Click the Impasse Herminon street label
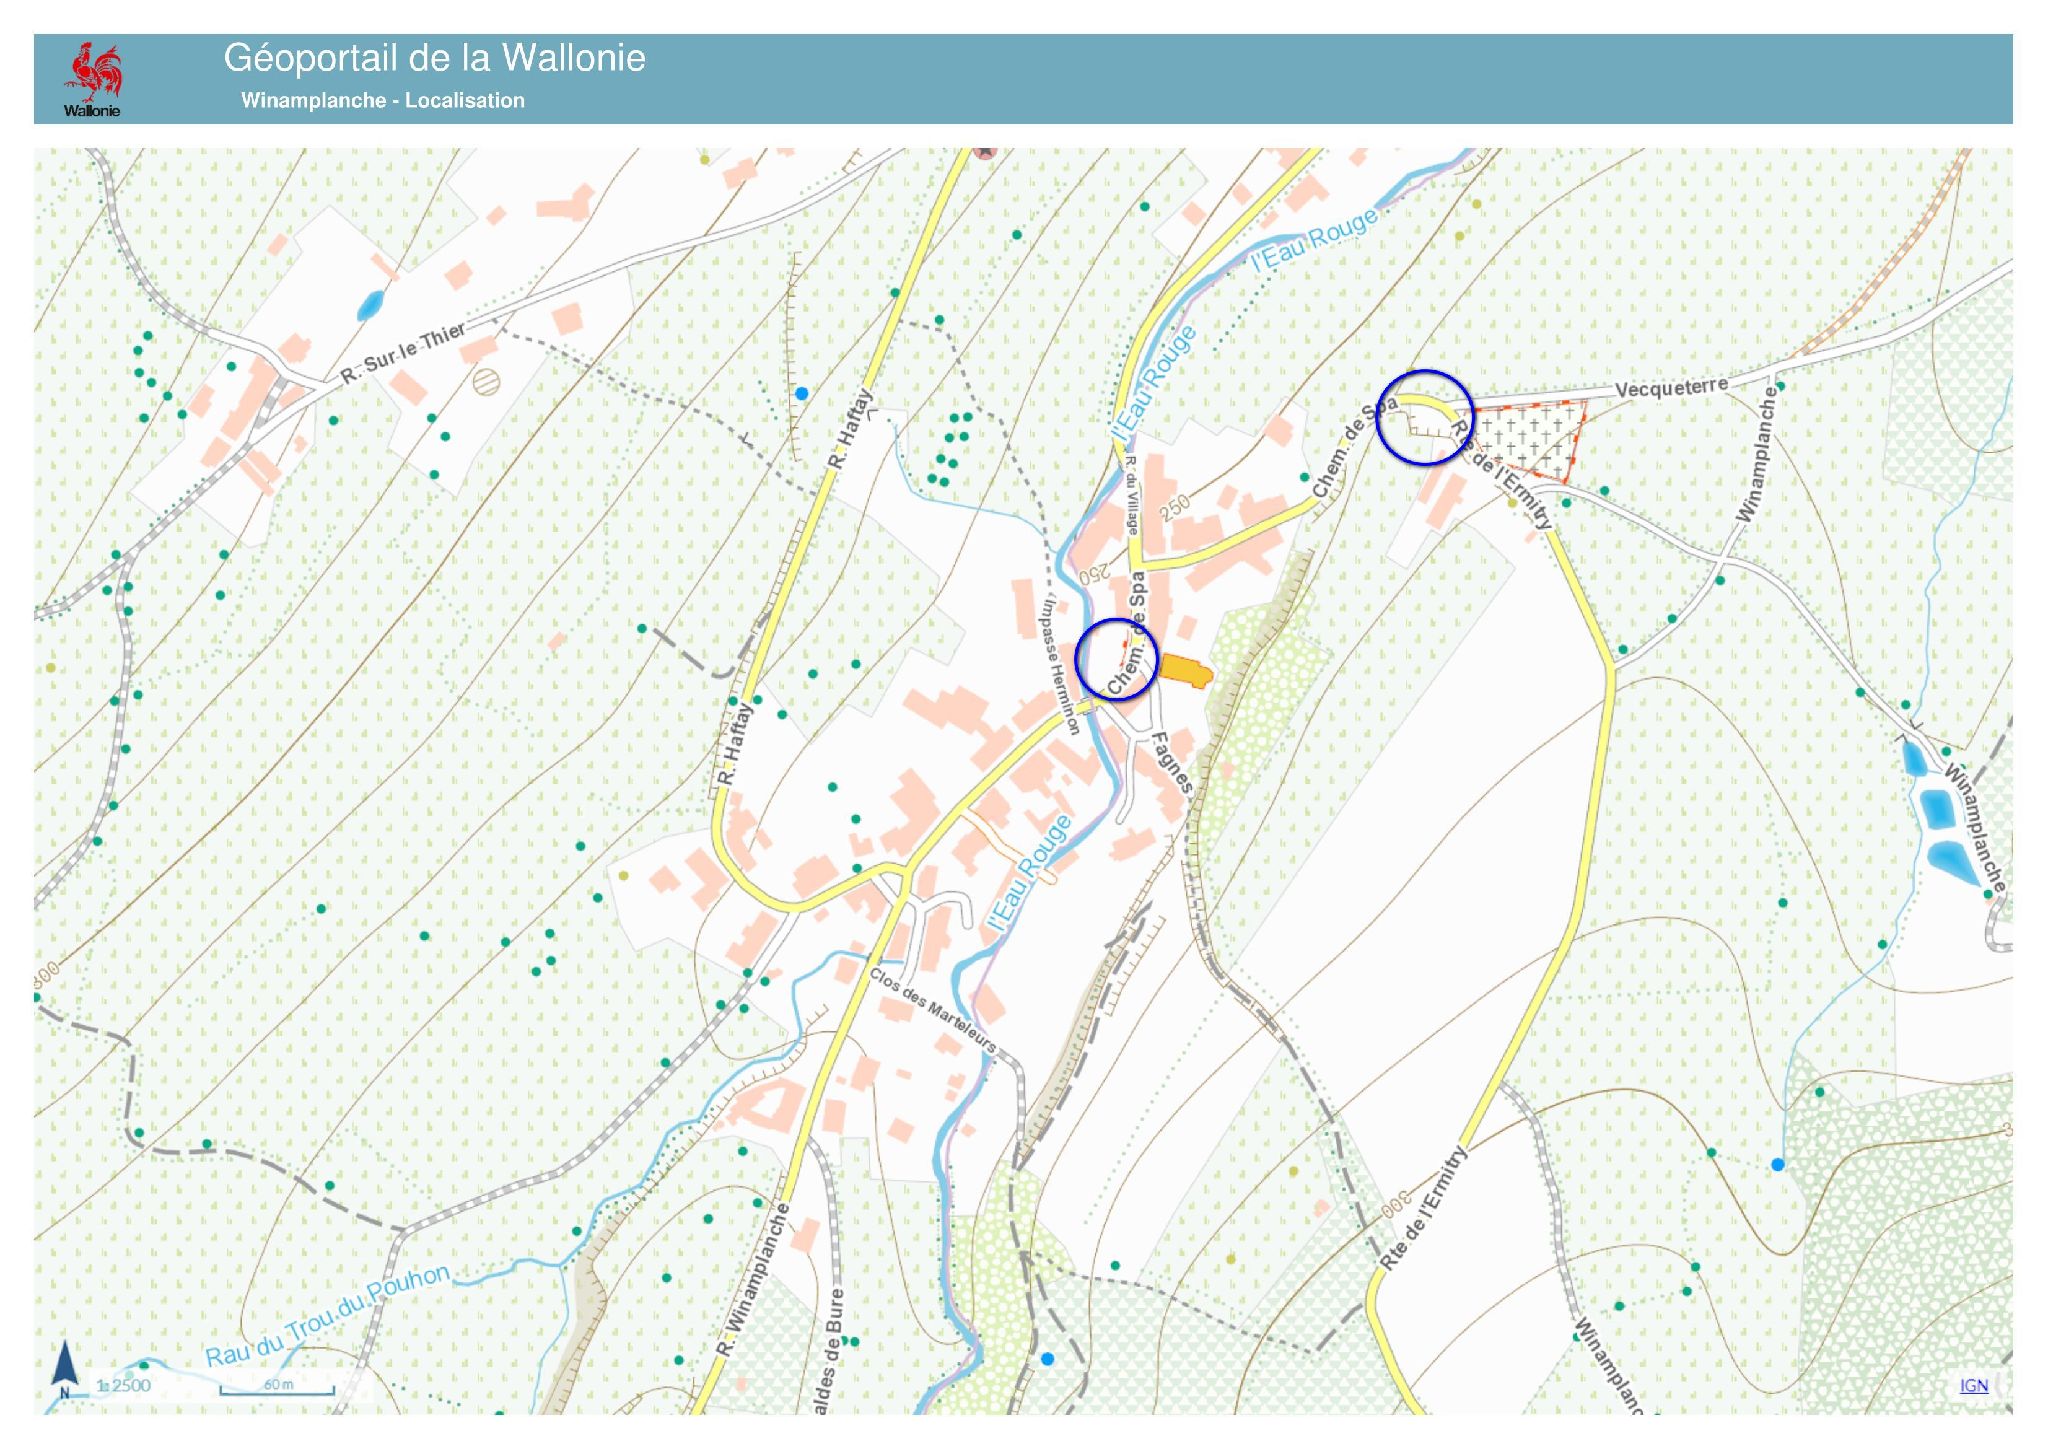Screen dimensions: 2048x1449 (1059, 665)
